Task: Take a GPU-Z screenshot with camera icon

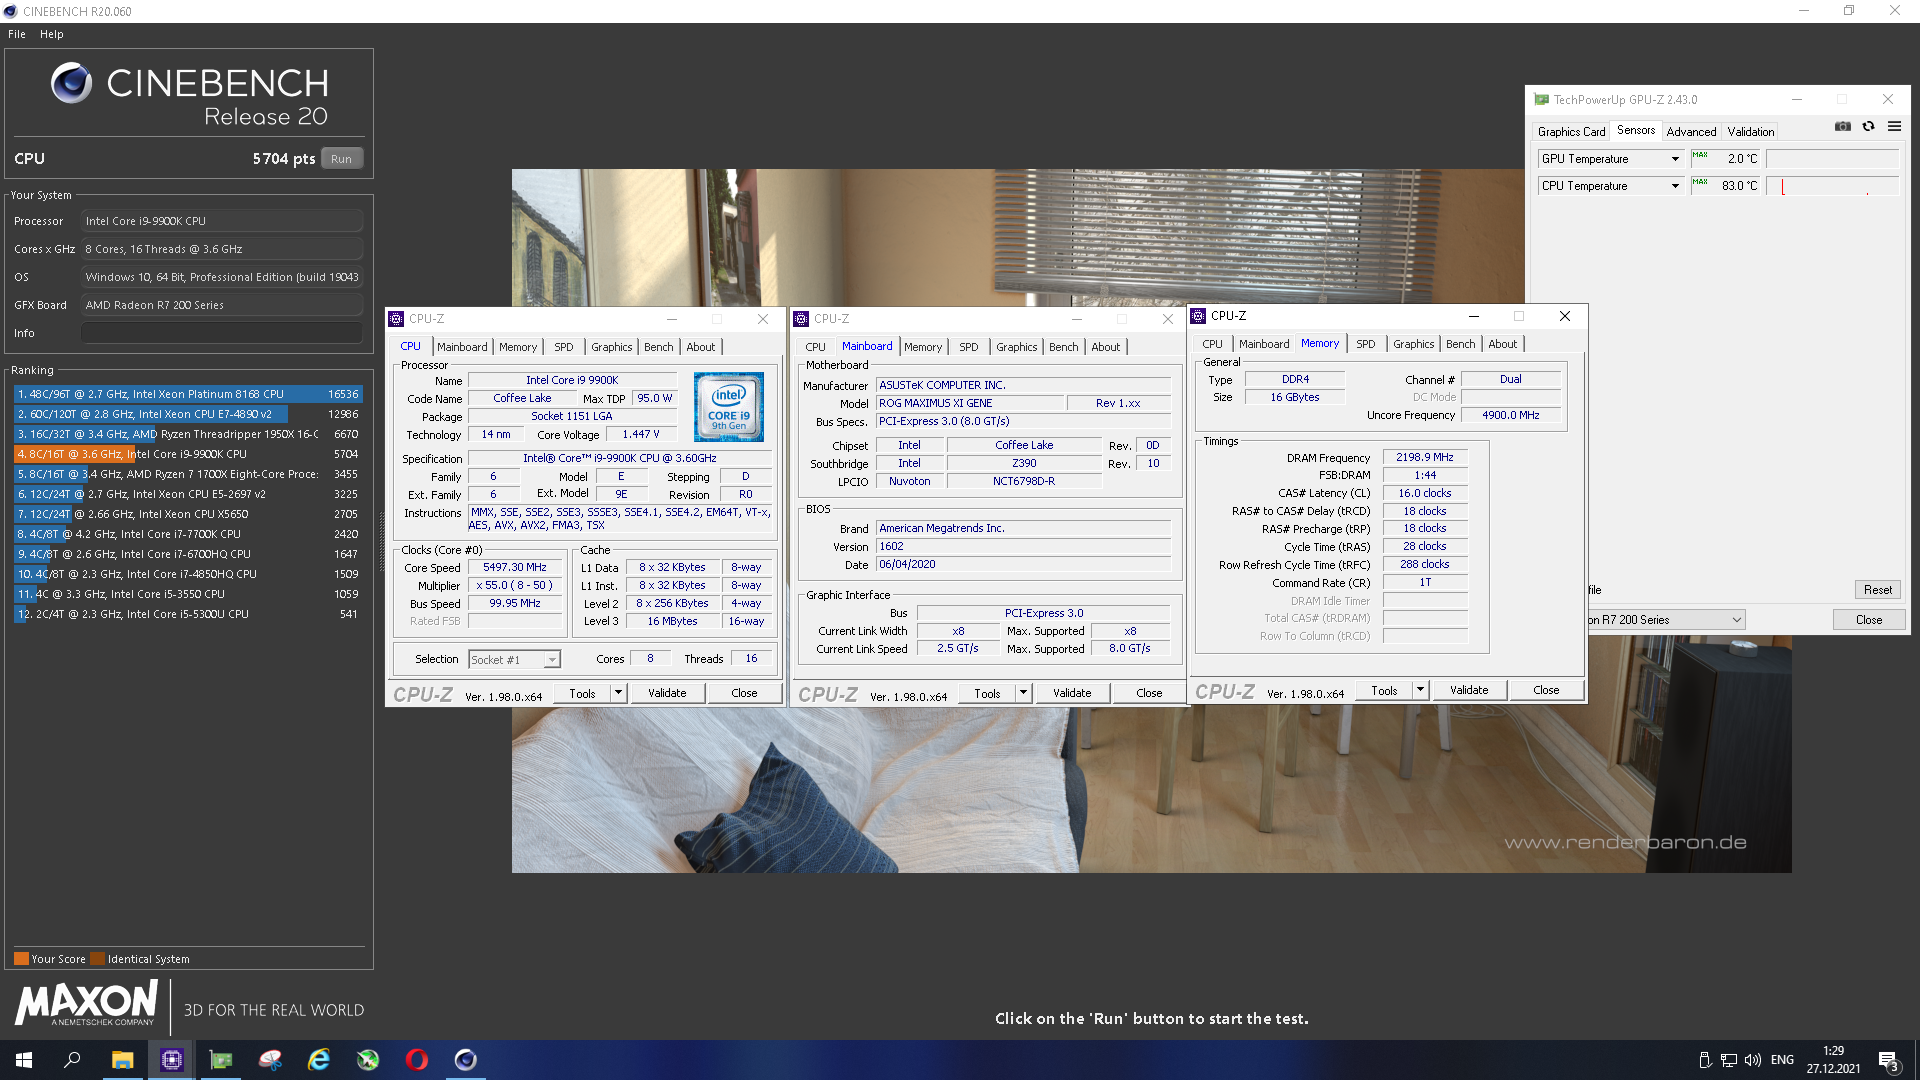Action: [1842, 127]
